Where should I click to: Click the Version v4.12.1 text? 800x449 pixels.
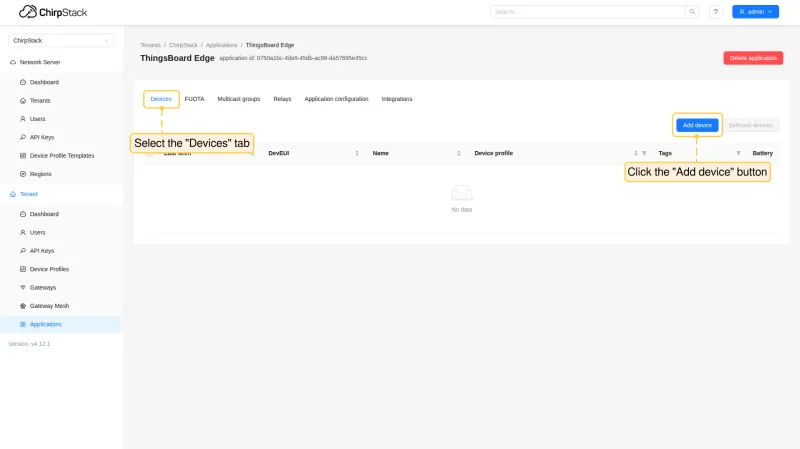(x=29, y=344)
